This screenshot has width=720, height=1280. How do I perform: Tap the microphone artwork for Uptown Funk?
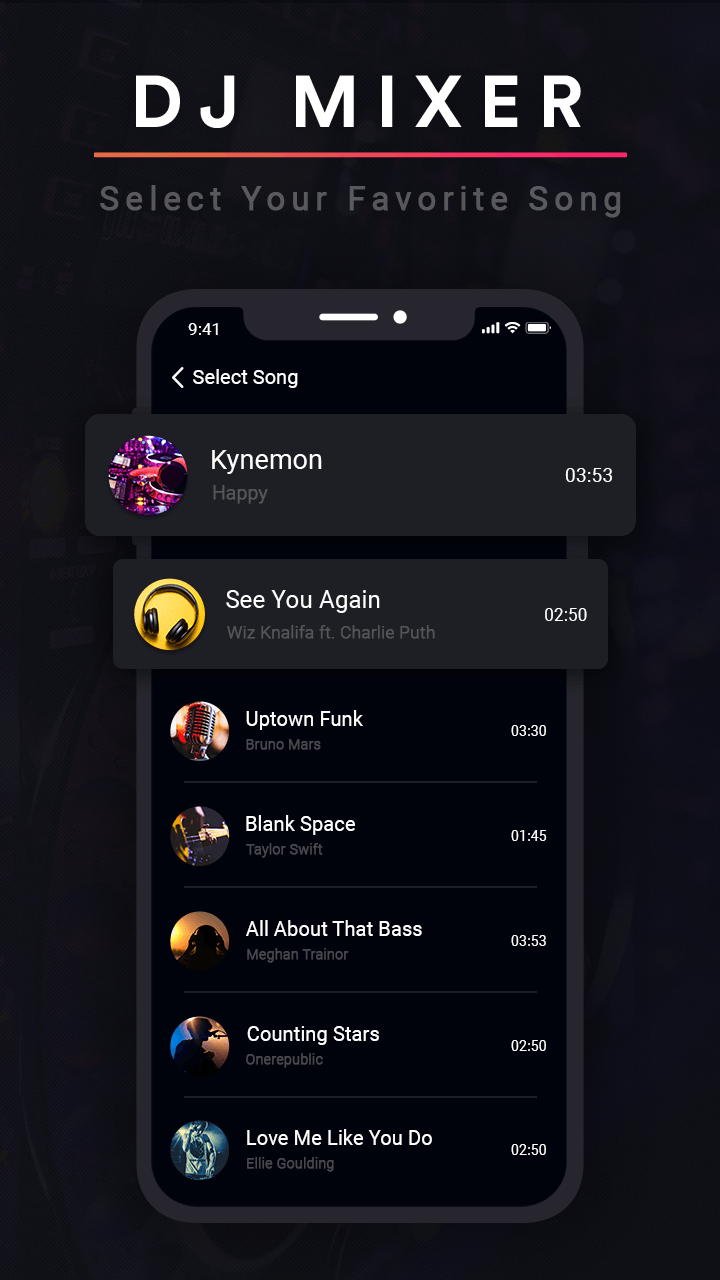coord(200,731)
